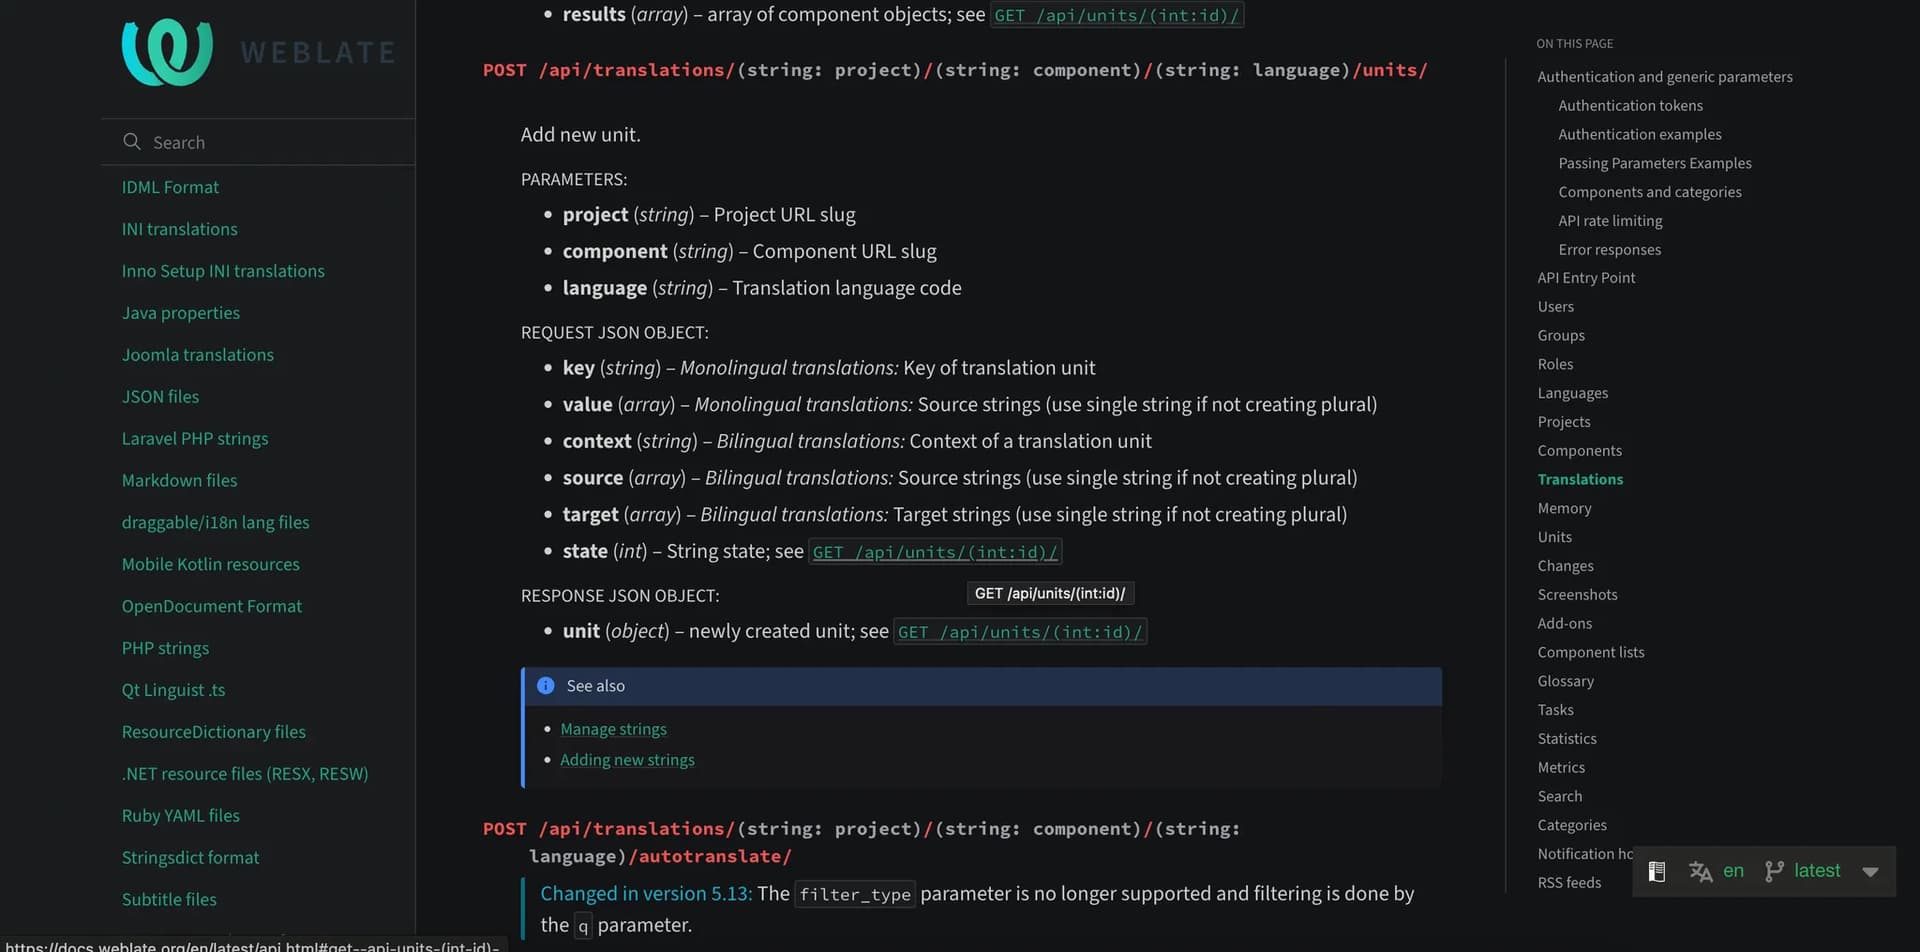The height and width of the screenshot is (952, 1920).
Task: Click the Weblate logo icon
Action: 167,52
